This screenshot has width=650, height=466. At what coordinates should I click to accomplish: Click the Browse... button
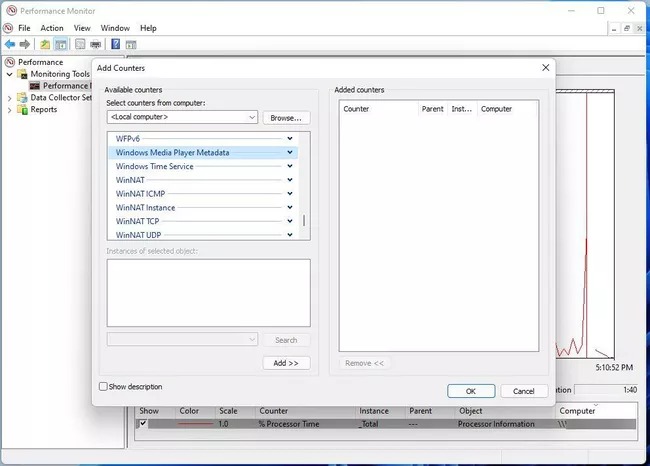click(286, 118)
